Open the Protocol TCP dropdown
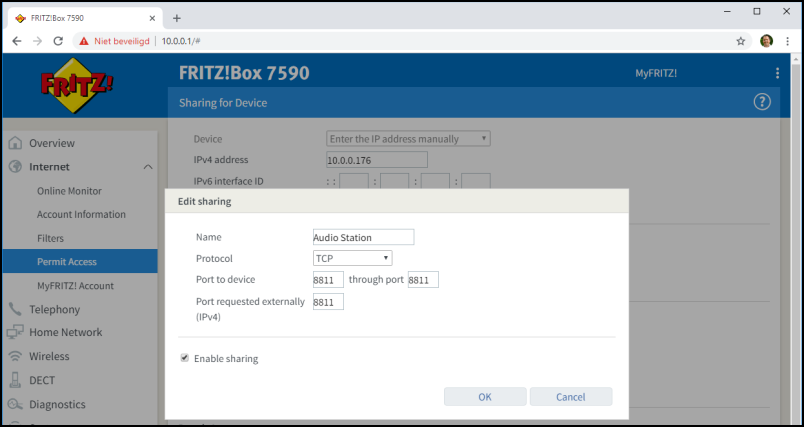The image size is (804, 427). click(x=353, y=258)
